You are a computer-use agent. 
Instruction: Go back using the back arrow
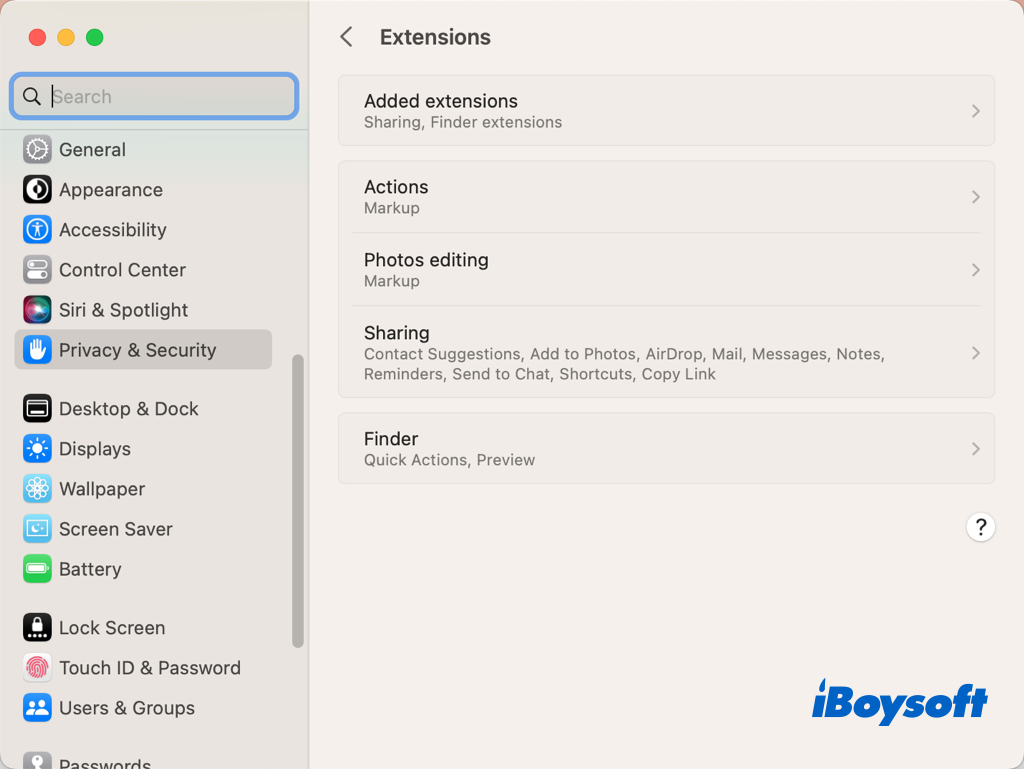coord(346,37)
